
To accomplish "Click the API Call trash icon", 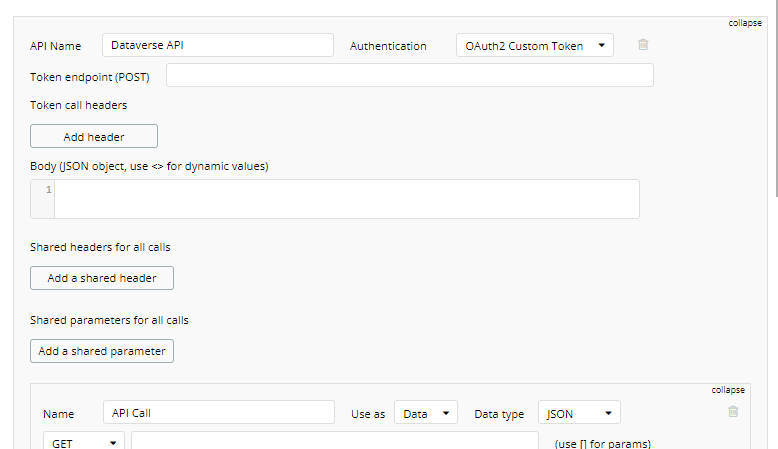I will pos(733,412).
